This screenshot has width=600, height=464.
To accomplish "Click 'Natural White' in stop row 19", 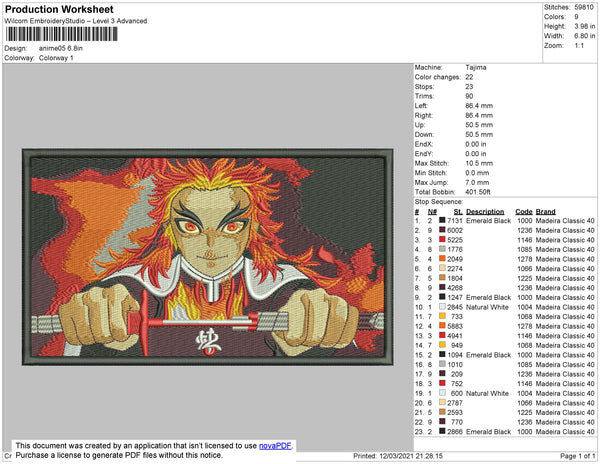I will 488,393.
